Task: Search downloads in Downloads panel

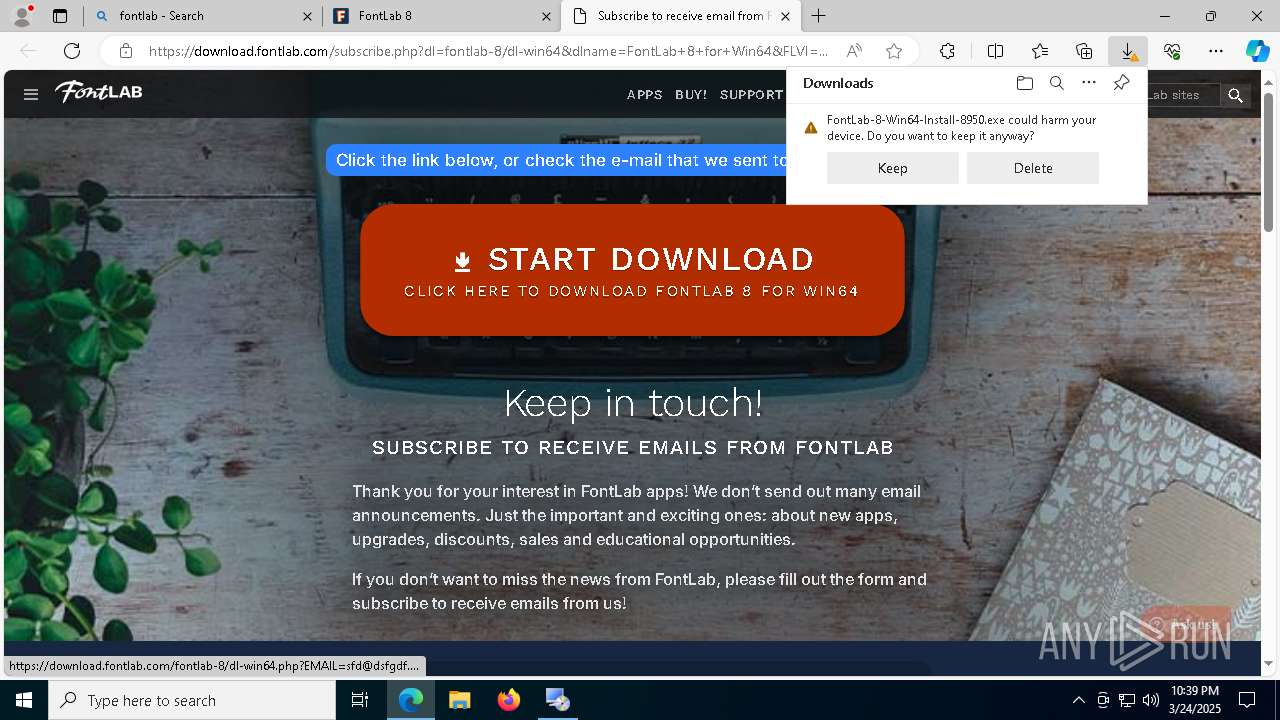Action: tap(1056, 83)
